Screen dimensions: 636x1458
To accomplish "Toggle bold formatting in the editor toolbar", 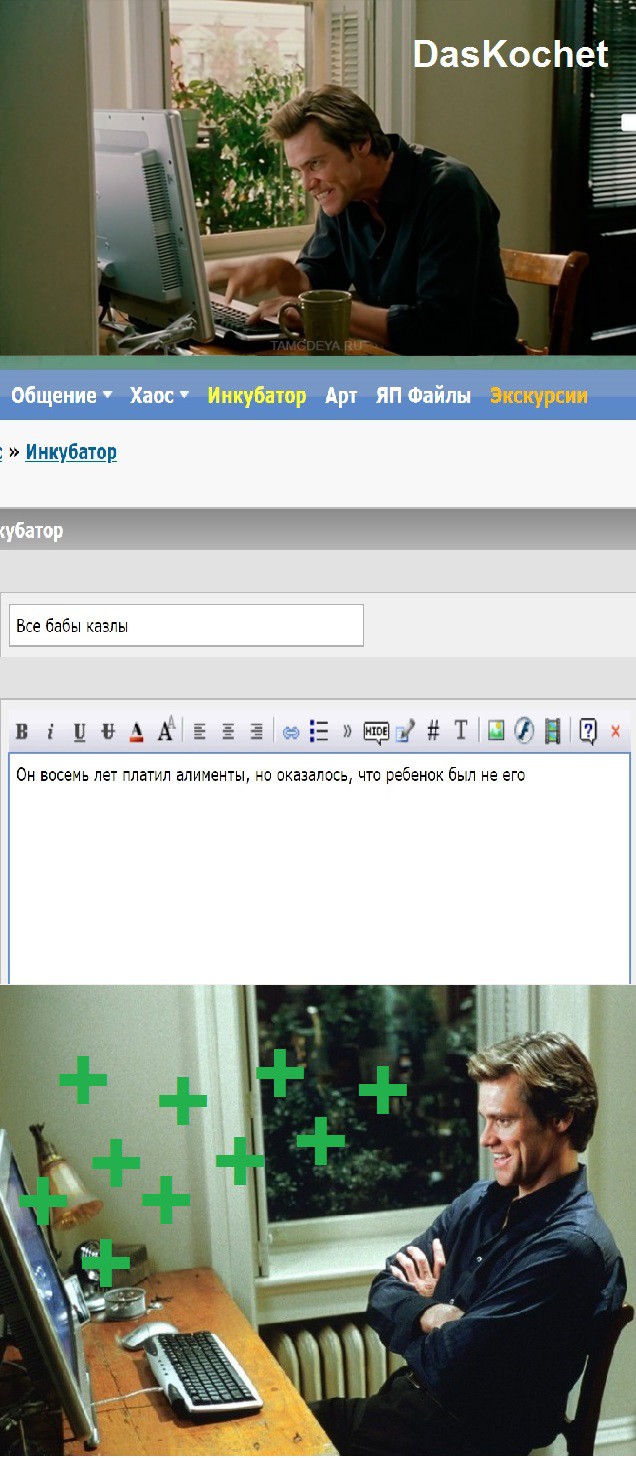I will pyautogui.click(x=22, y=731).
